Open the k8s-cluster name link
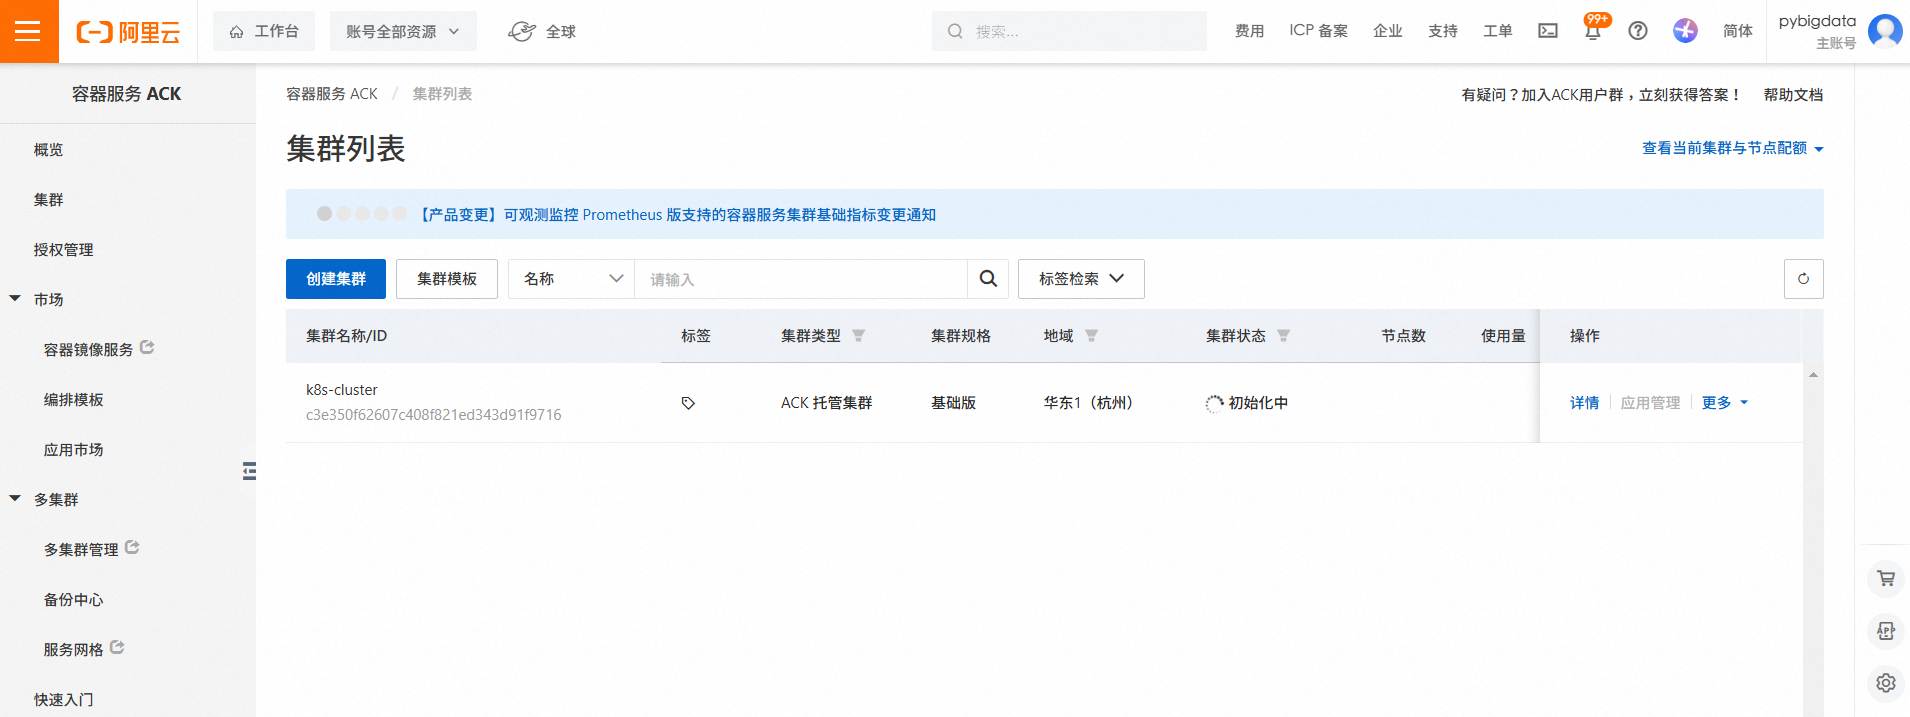The height and width of the screenshot is (717, 1910). [x=342, y=390]
